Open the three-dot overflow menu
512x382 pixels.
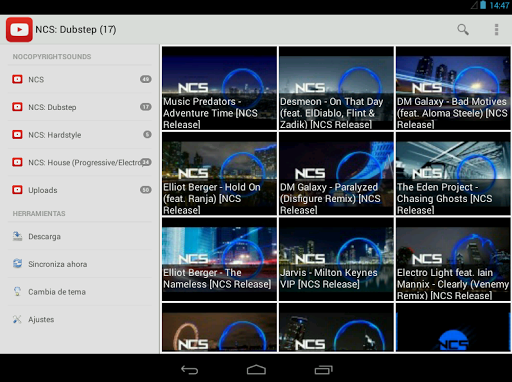click(496, 29)
